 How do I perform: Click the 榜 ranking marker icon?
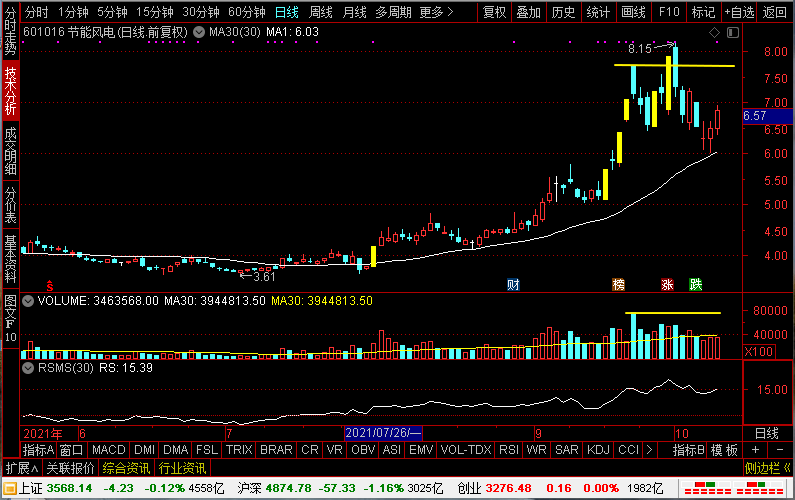pos(619,284)
